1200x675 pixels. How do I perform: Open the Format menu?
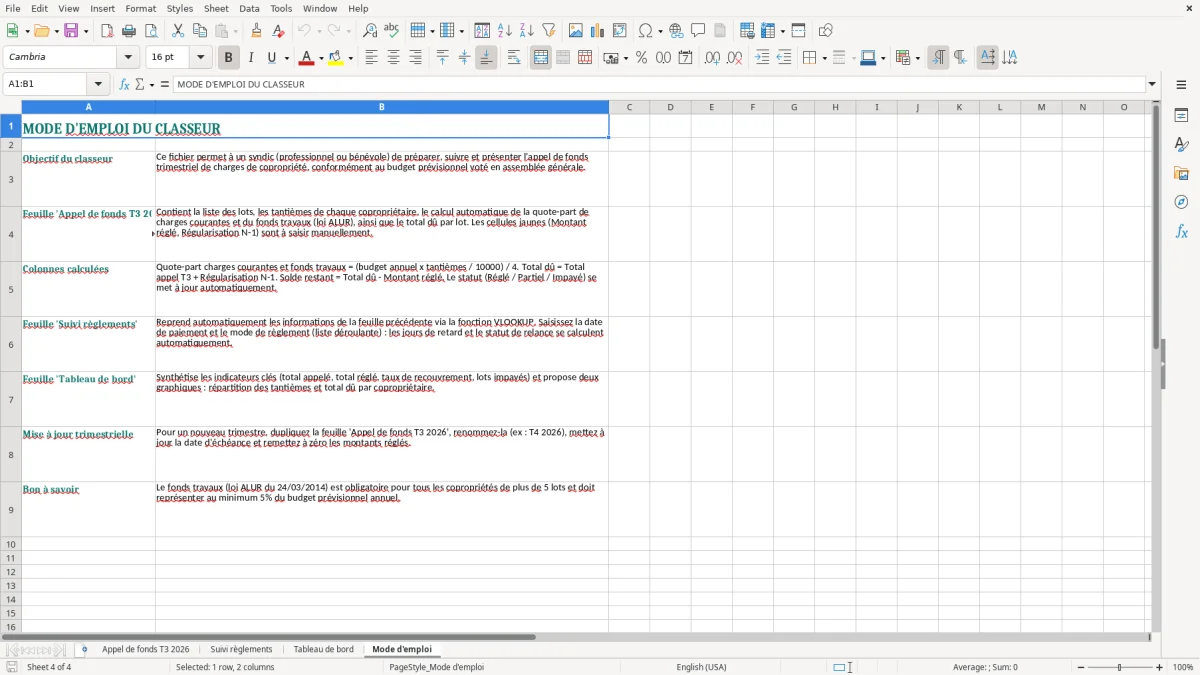click(141, 8)
